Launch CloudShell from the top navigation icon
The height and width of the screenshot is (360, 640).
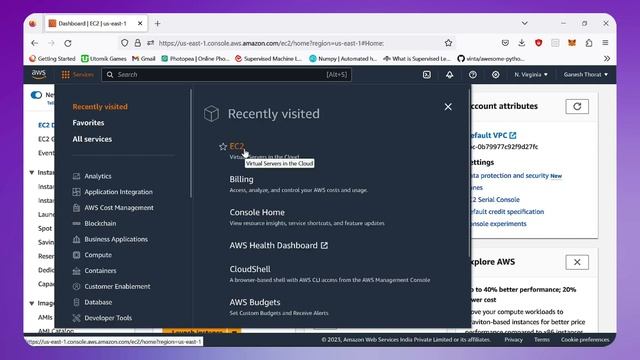427,75
